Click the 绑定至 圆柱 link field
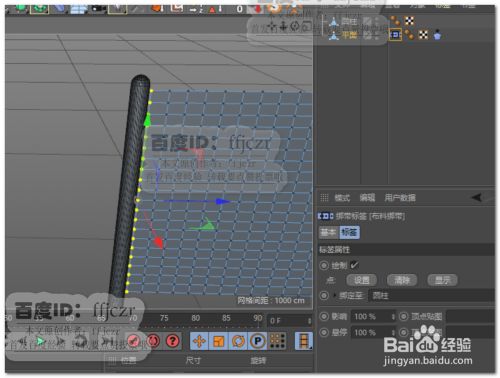Screen dimensions: 500x378 click(x=431, y=295)
